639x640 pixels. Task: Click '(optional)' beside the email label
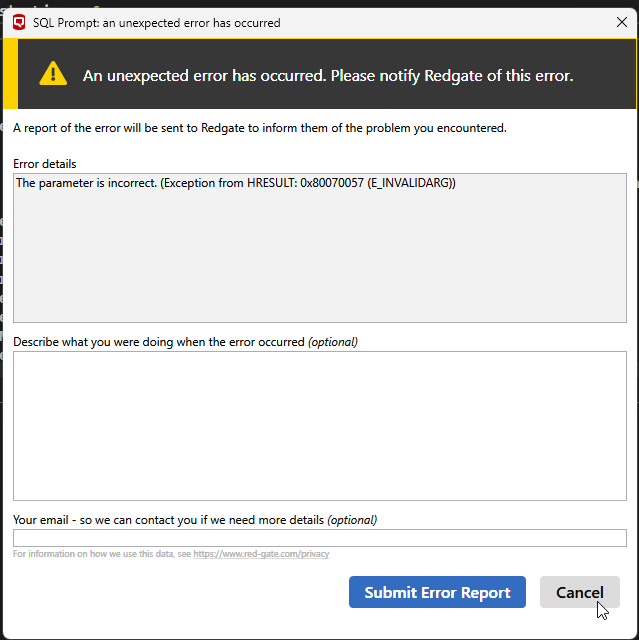coord(352,520)
